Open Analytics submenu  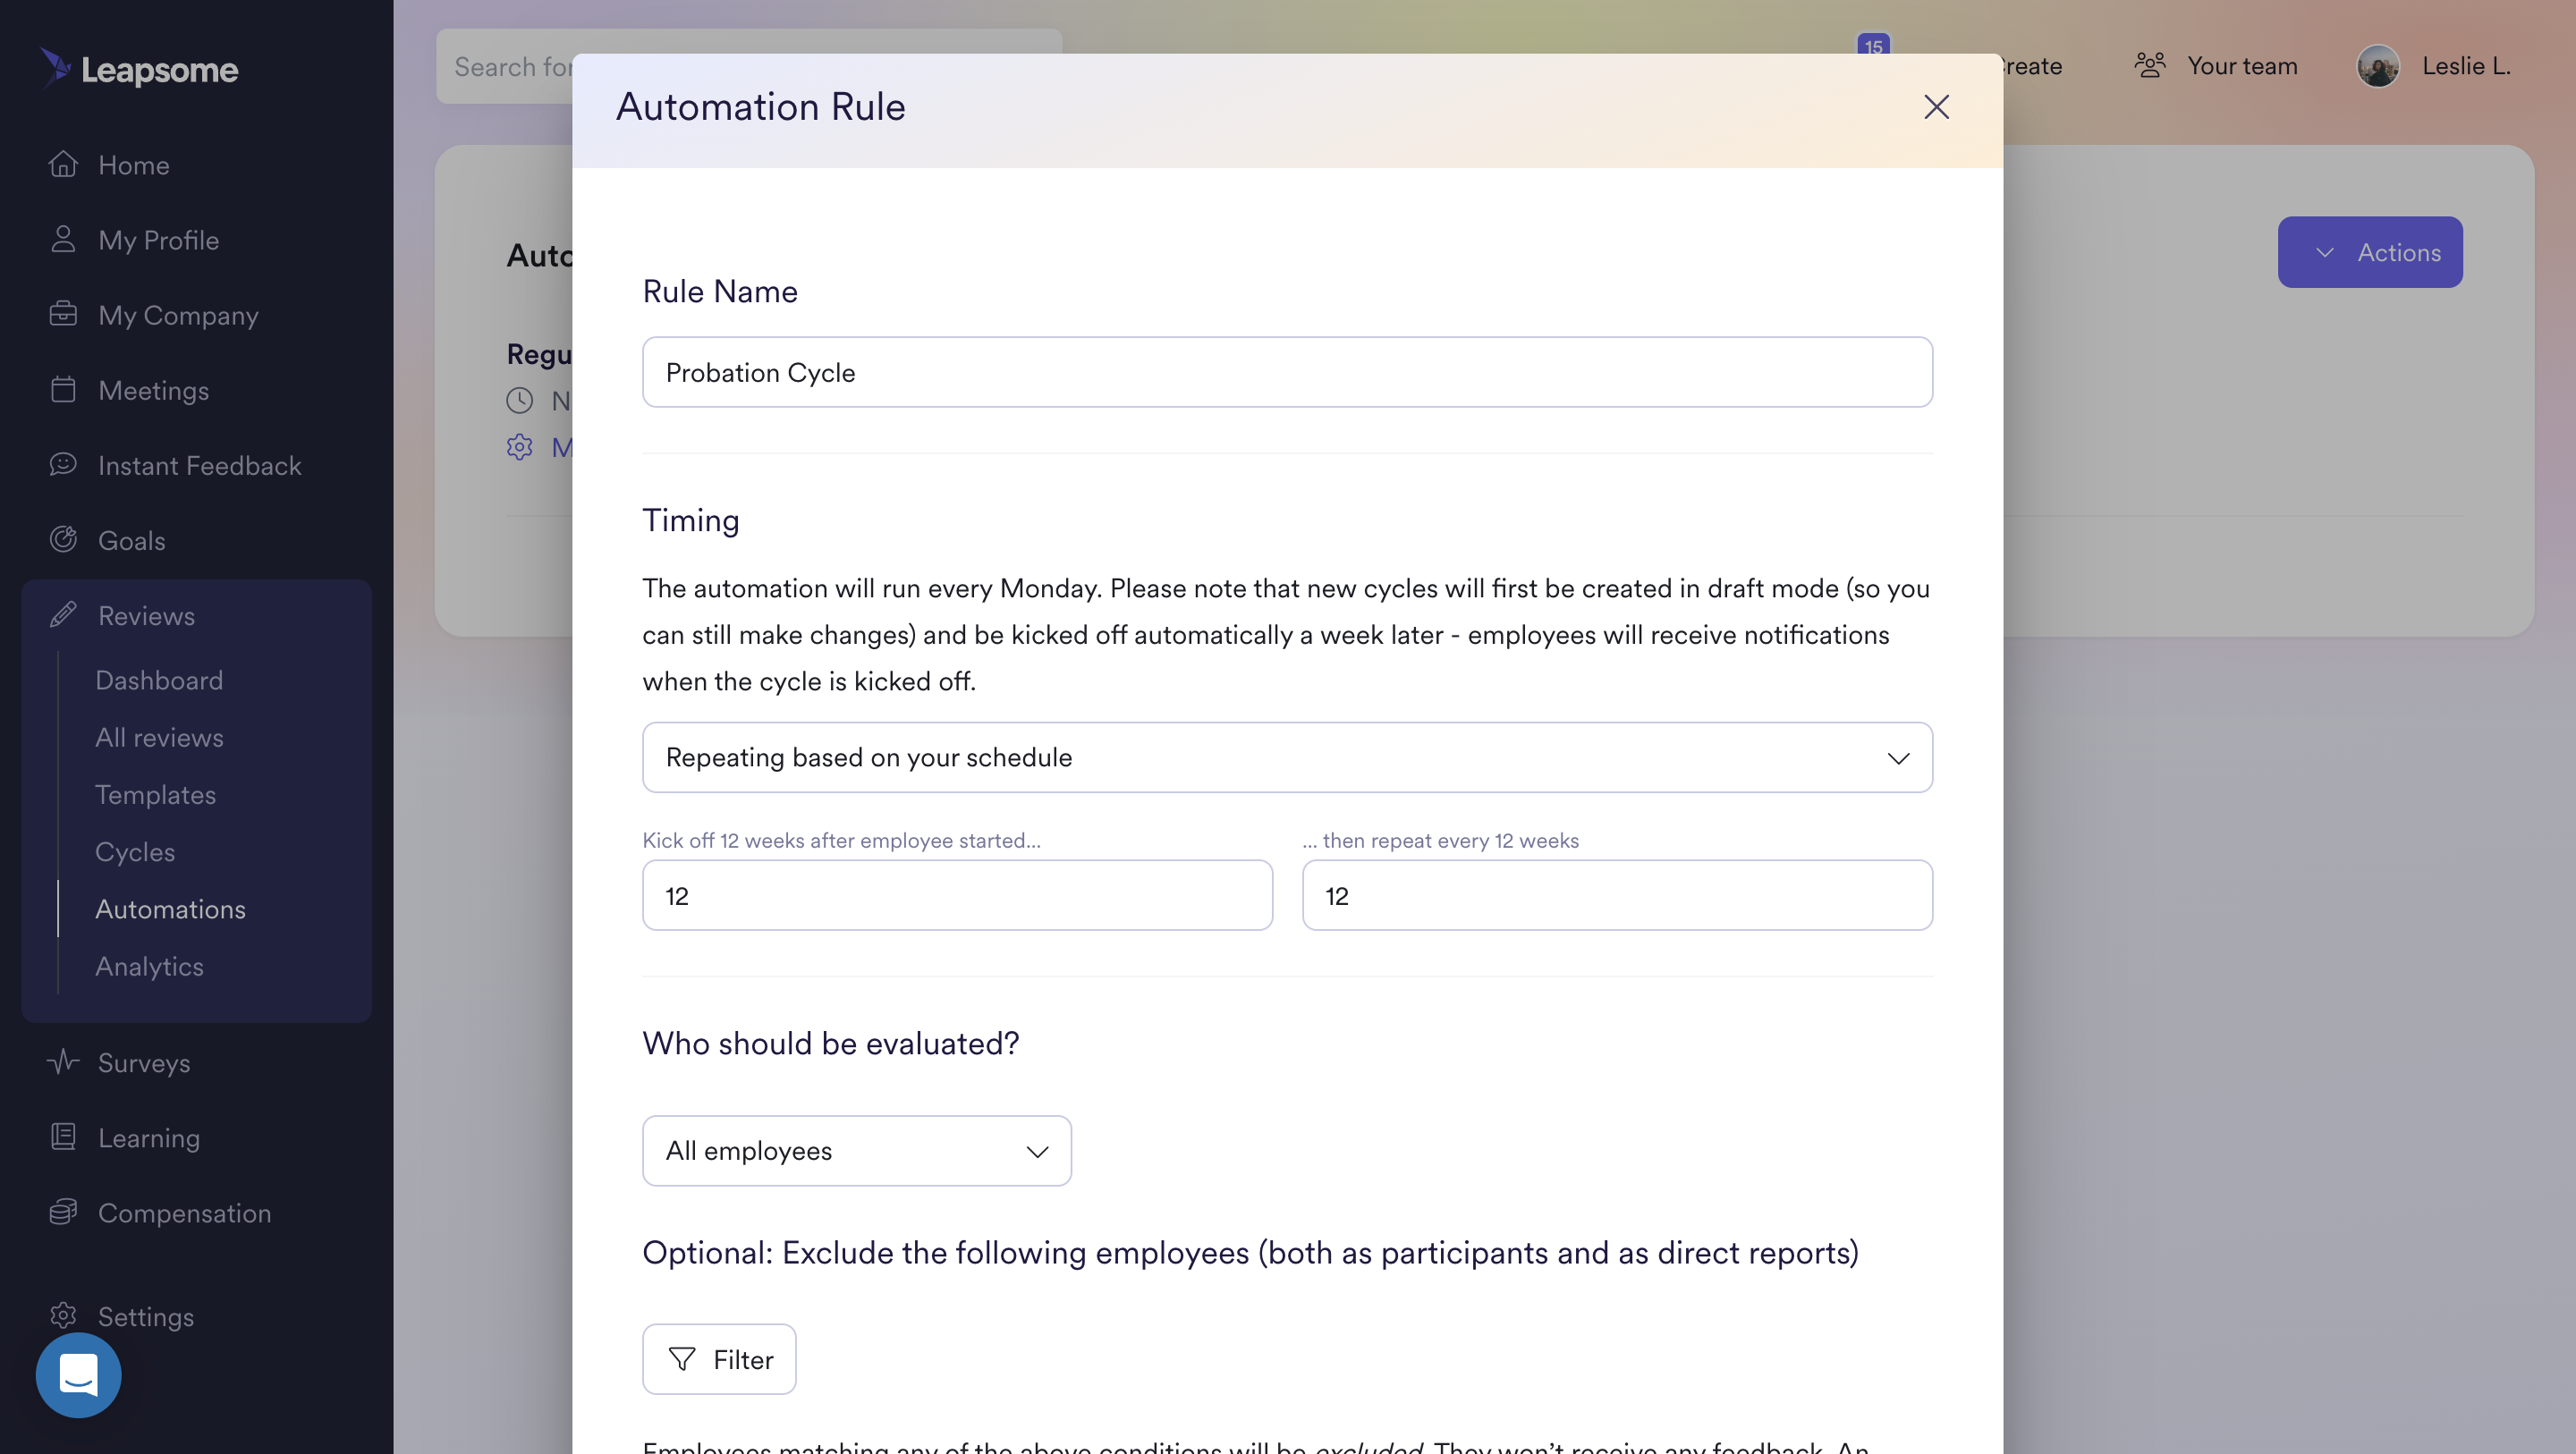[x=149, y=966]
